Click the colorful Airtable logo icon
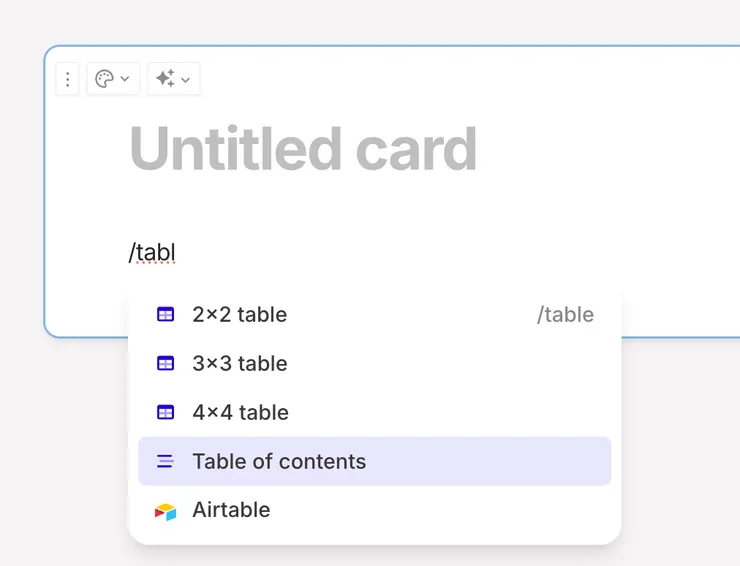The height and width of the screenshot is (566, 740). click(166, 511)
